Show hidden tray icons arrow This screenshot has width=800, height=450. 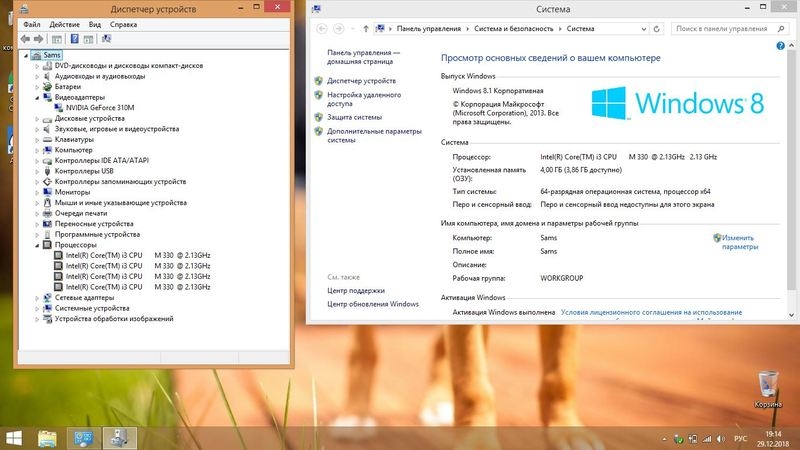coord(664,439)
